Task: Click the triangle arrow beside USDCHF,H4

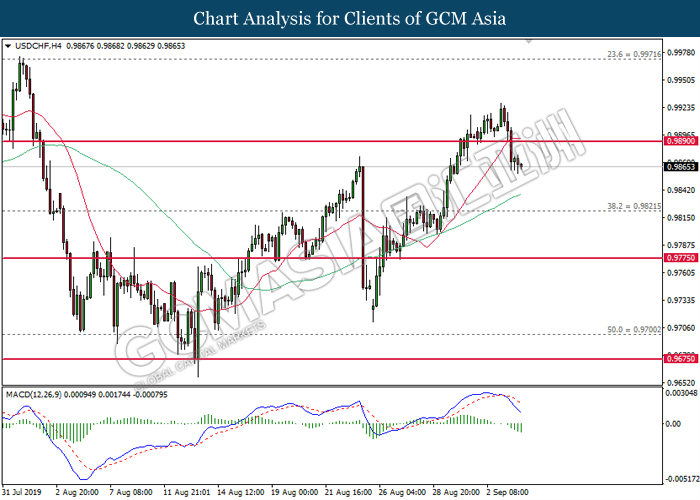Action: coord(8,46)
